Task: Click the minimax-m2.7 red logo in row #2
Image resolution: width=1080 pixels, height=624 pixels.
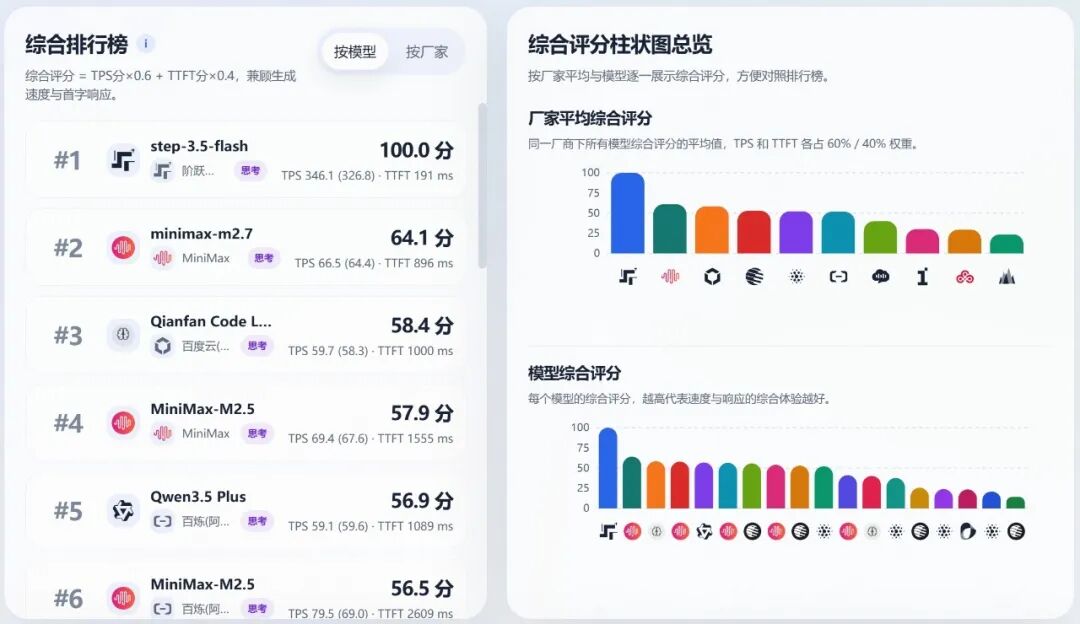Action: point(123,247)
